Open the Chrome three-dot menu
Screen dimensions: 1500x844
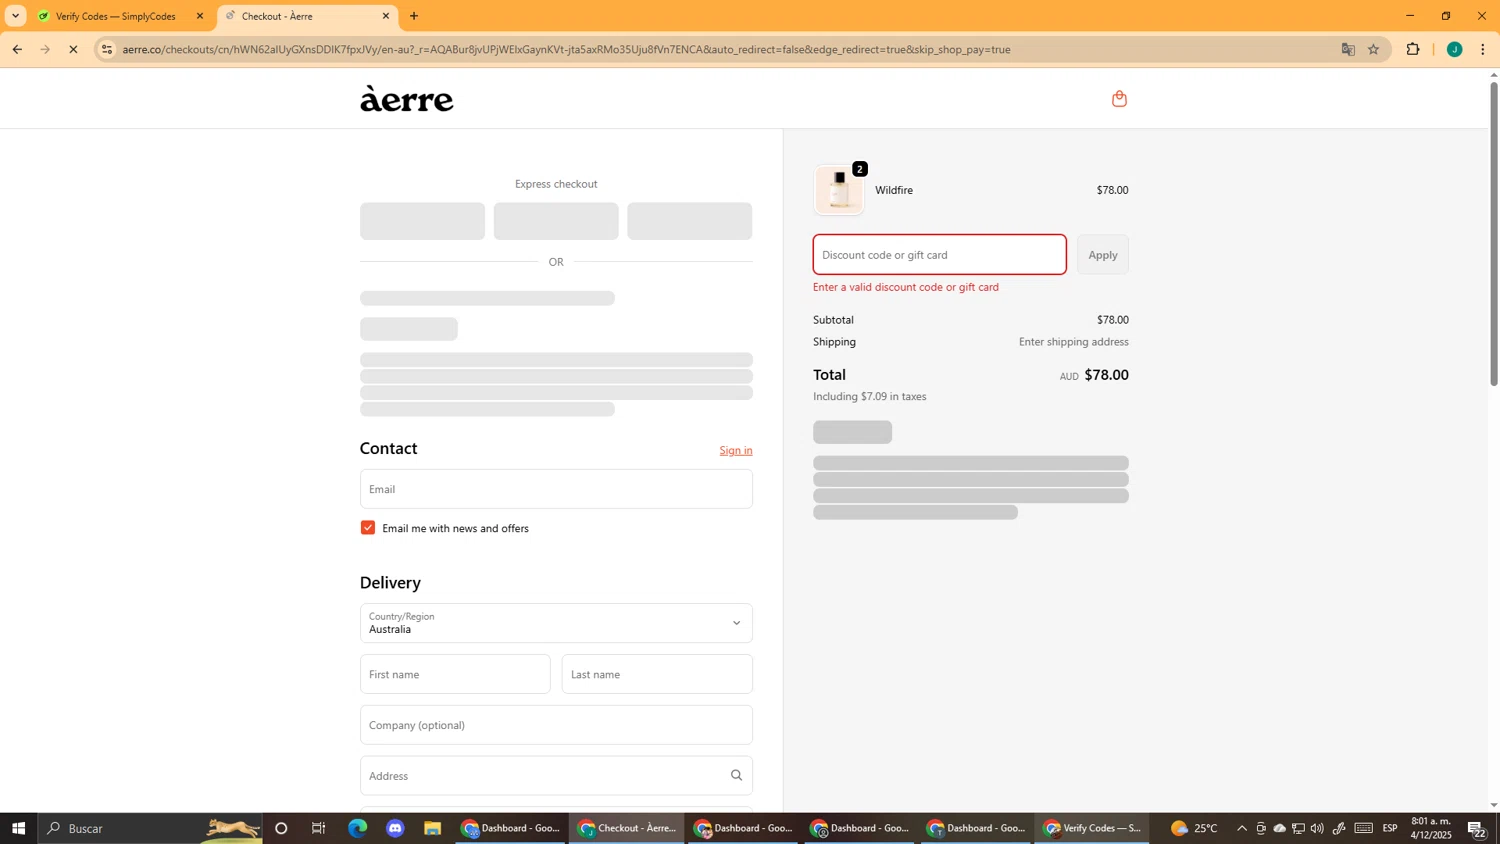click(x=1482, y=49)
